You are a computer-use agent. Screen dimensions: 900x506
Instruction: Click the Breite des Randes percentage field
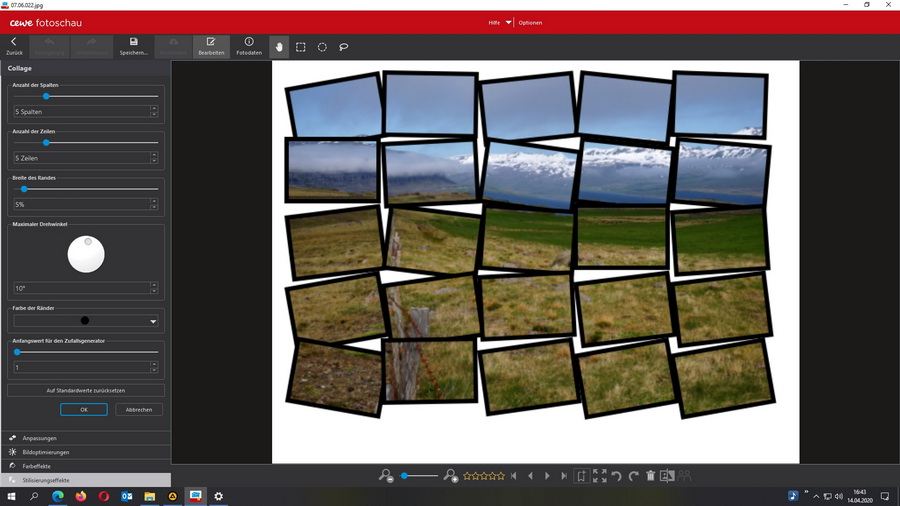[x=80, y=204]
